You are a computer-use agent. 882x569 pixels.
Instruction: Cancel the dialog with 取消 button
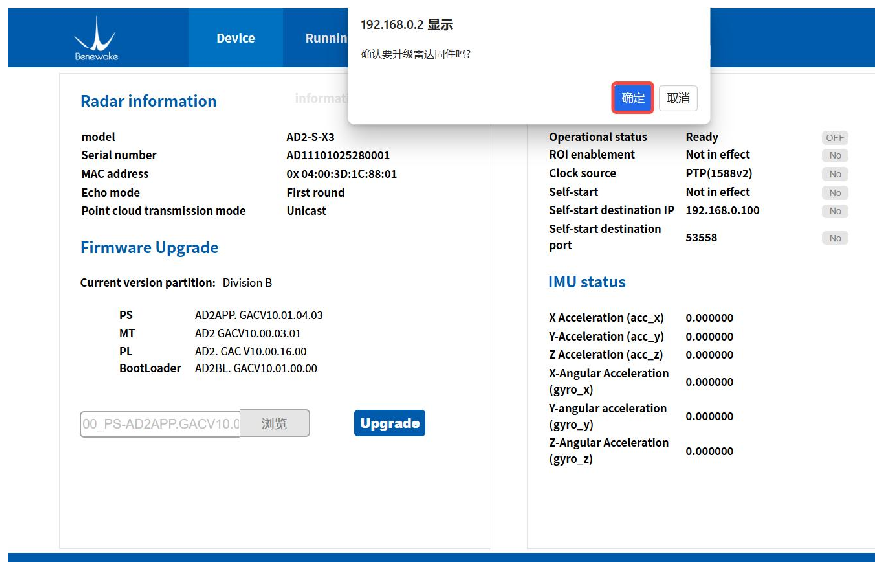tap(678, 98)
